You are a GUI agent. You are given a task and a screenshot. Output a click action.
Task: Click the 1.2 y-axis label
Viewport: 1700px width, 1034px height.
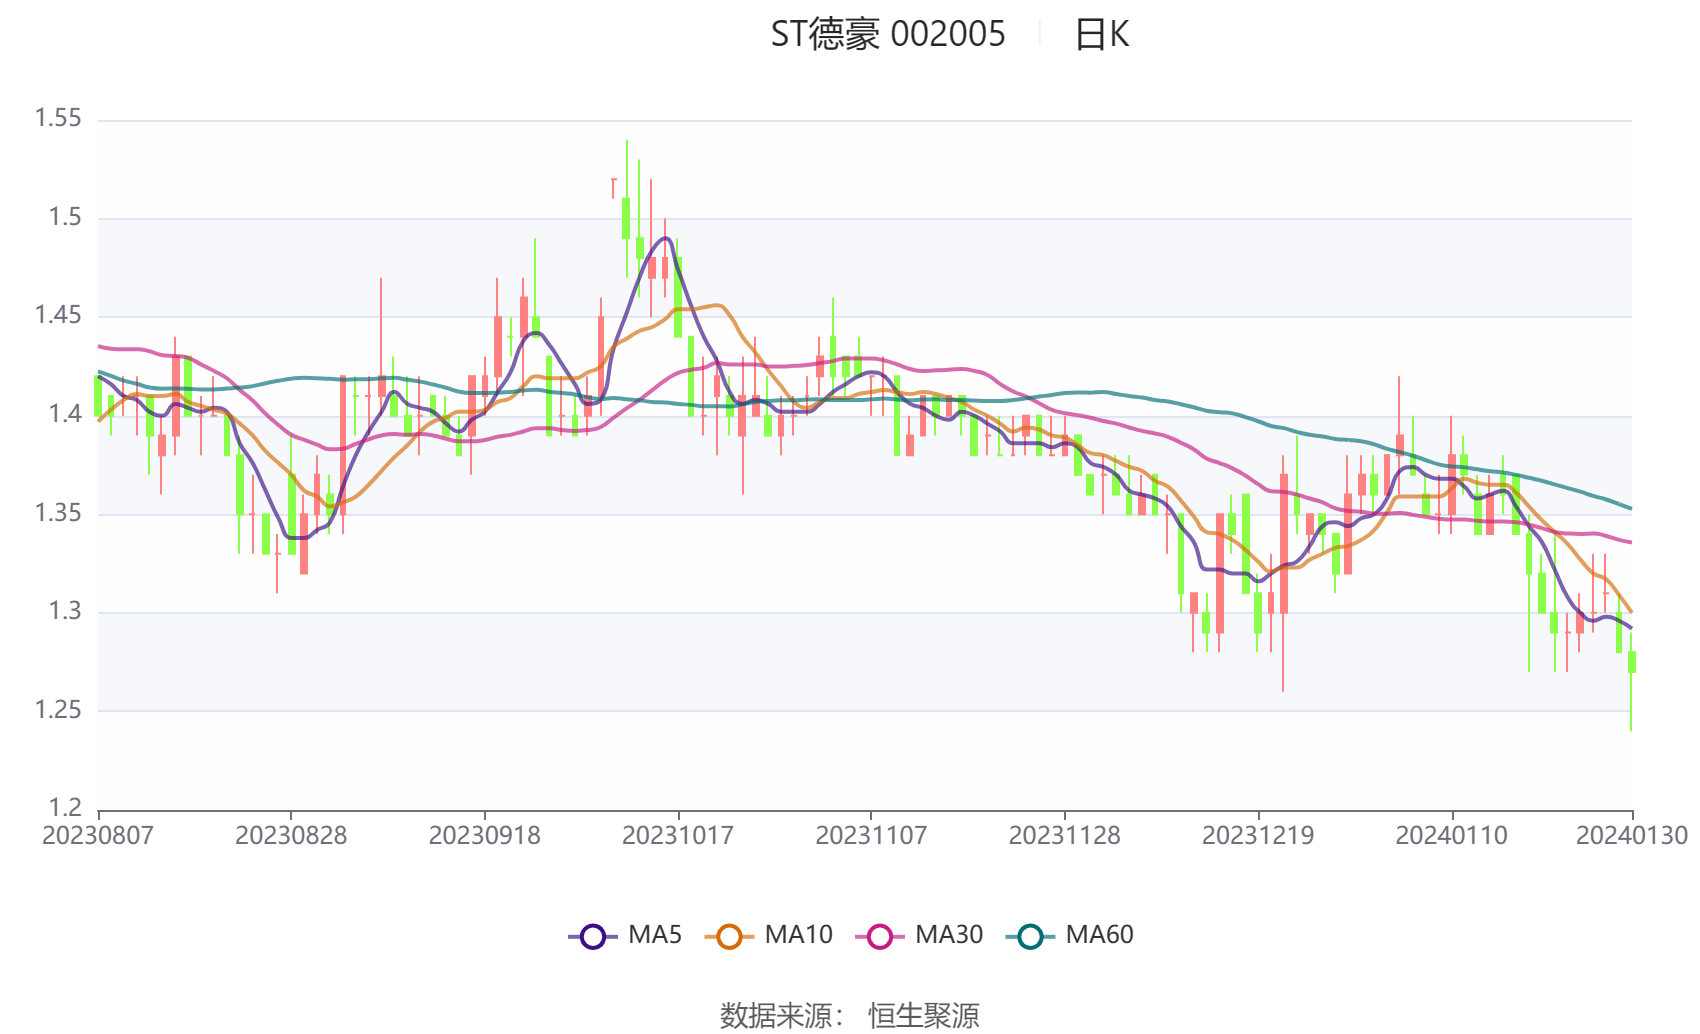click(x=65, y=807)
